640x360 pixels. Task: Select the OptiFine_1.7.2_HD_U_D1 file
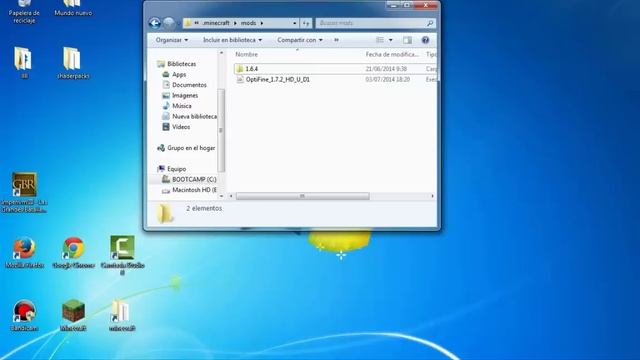(278, 80)
